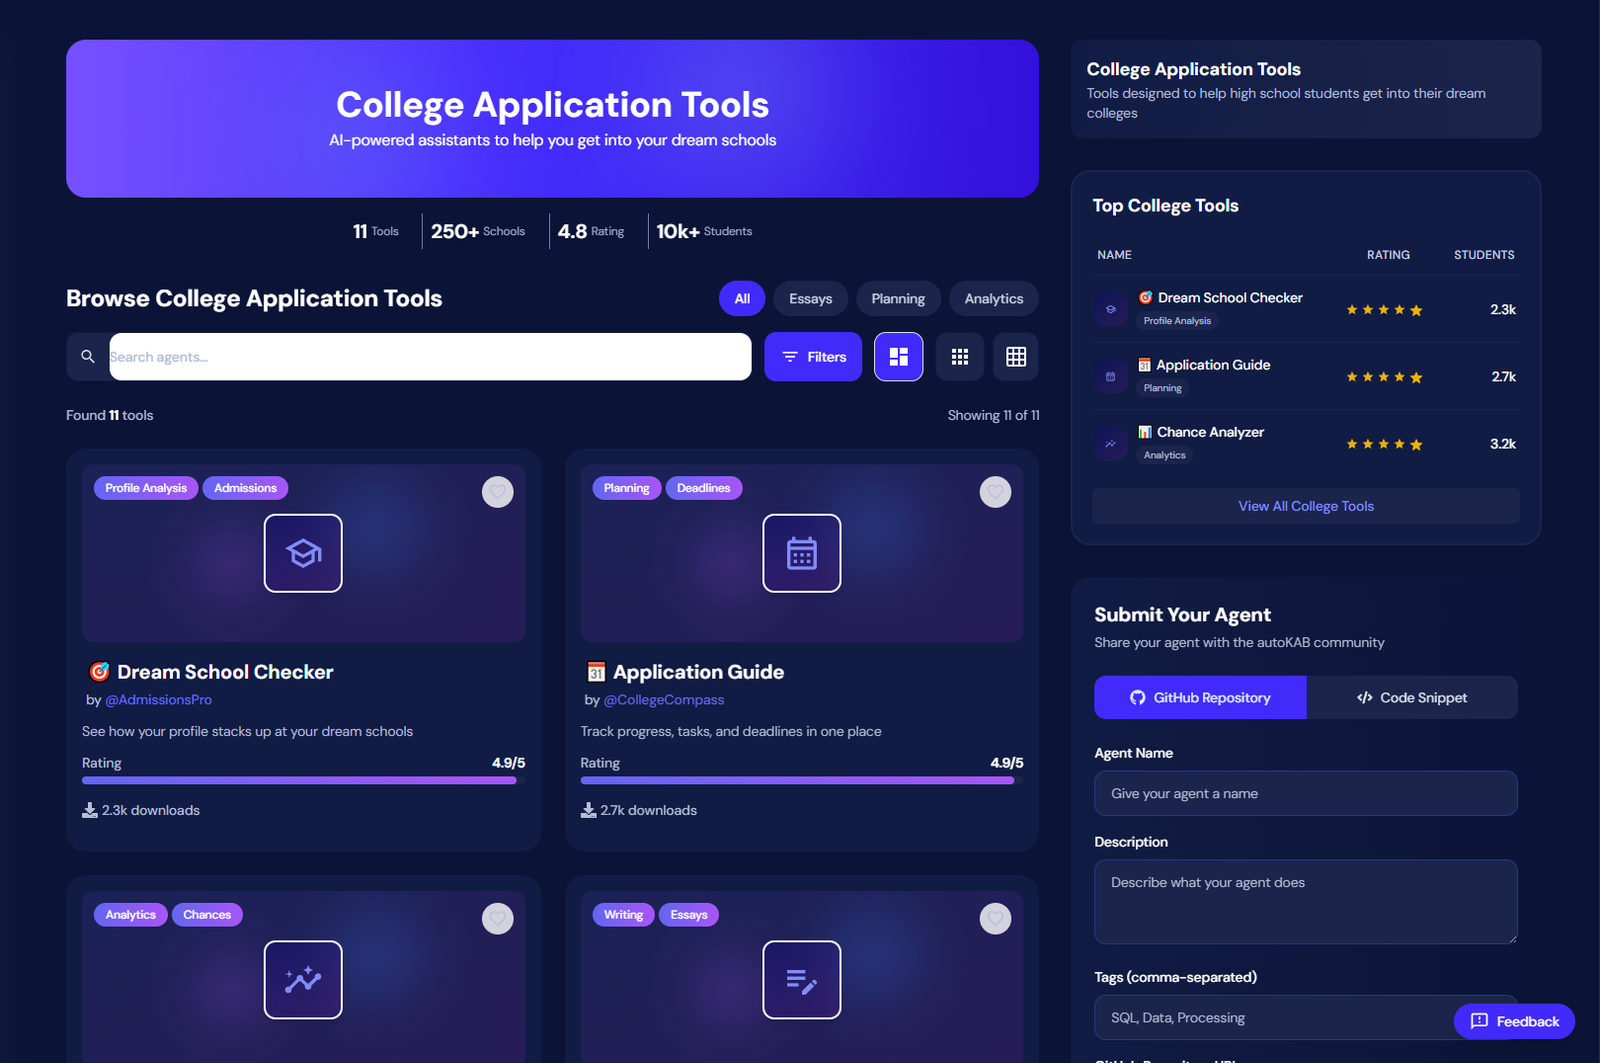Screen dimensions: 1600x1063
Task: Click Application Guide row avatar in Top College Tools
Action: [1110, 376]
